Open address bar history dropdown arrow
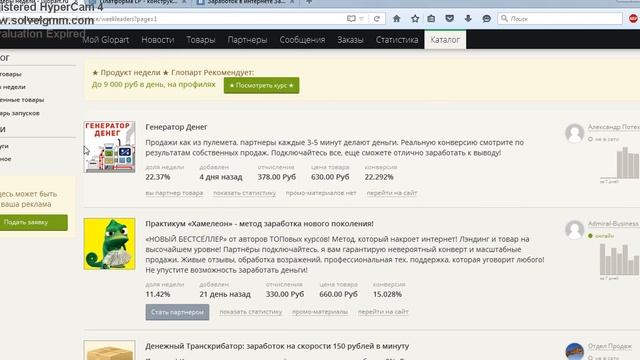 361,19
